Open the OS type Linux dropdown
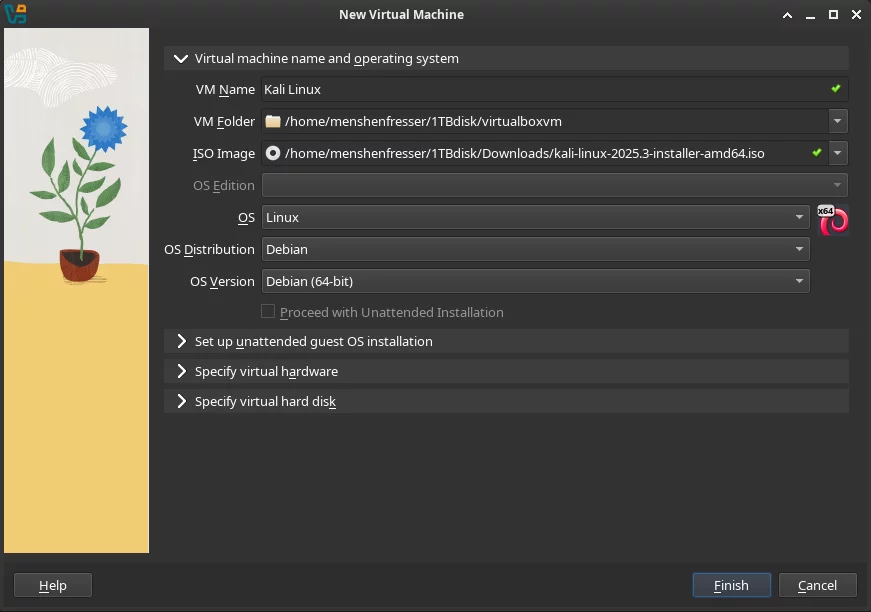Screen dimensions: 871x612 [x=535, y=217]
